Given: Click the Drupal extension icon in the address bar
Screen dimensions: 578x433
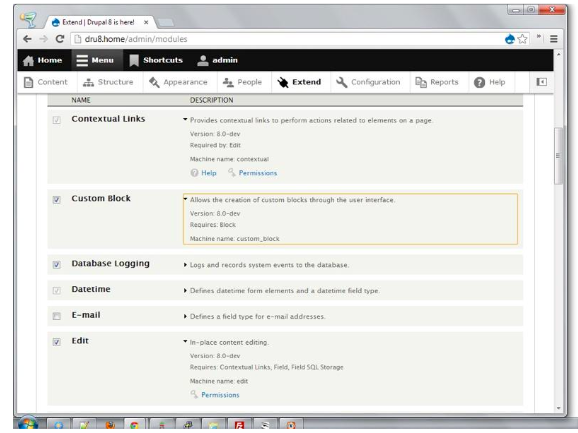Looking at the screenshot, I should point(510,39).
